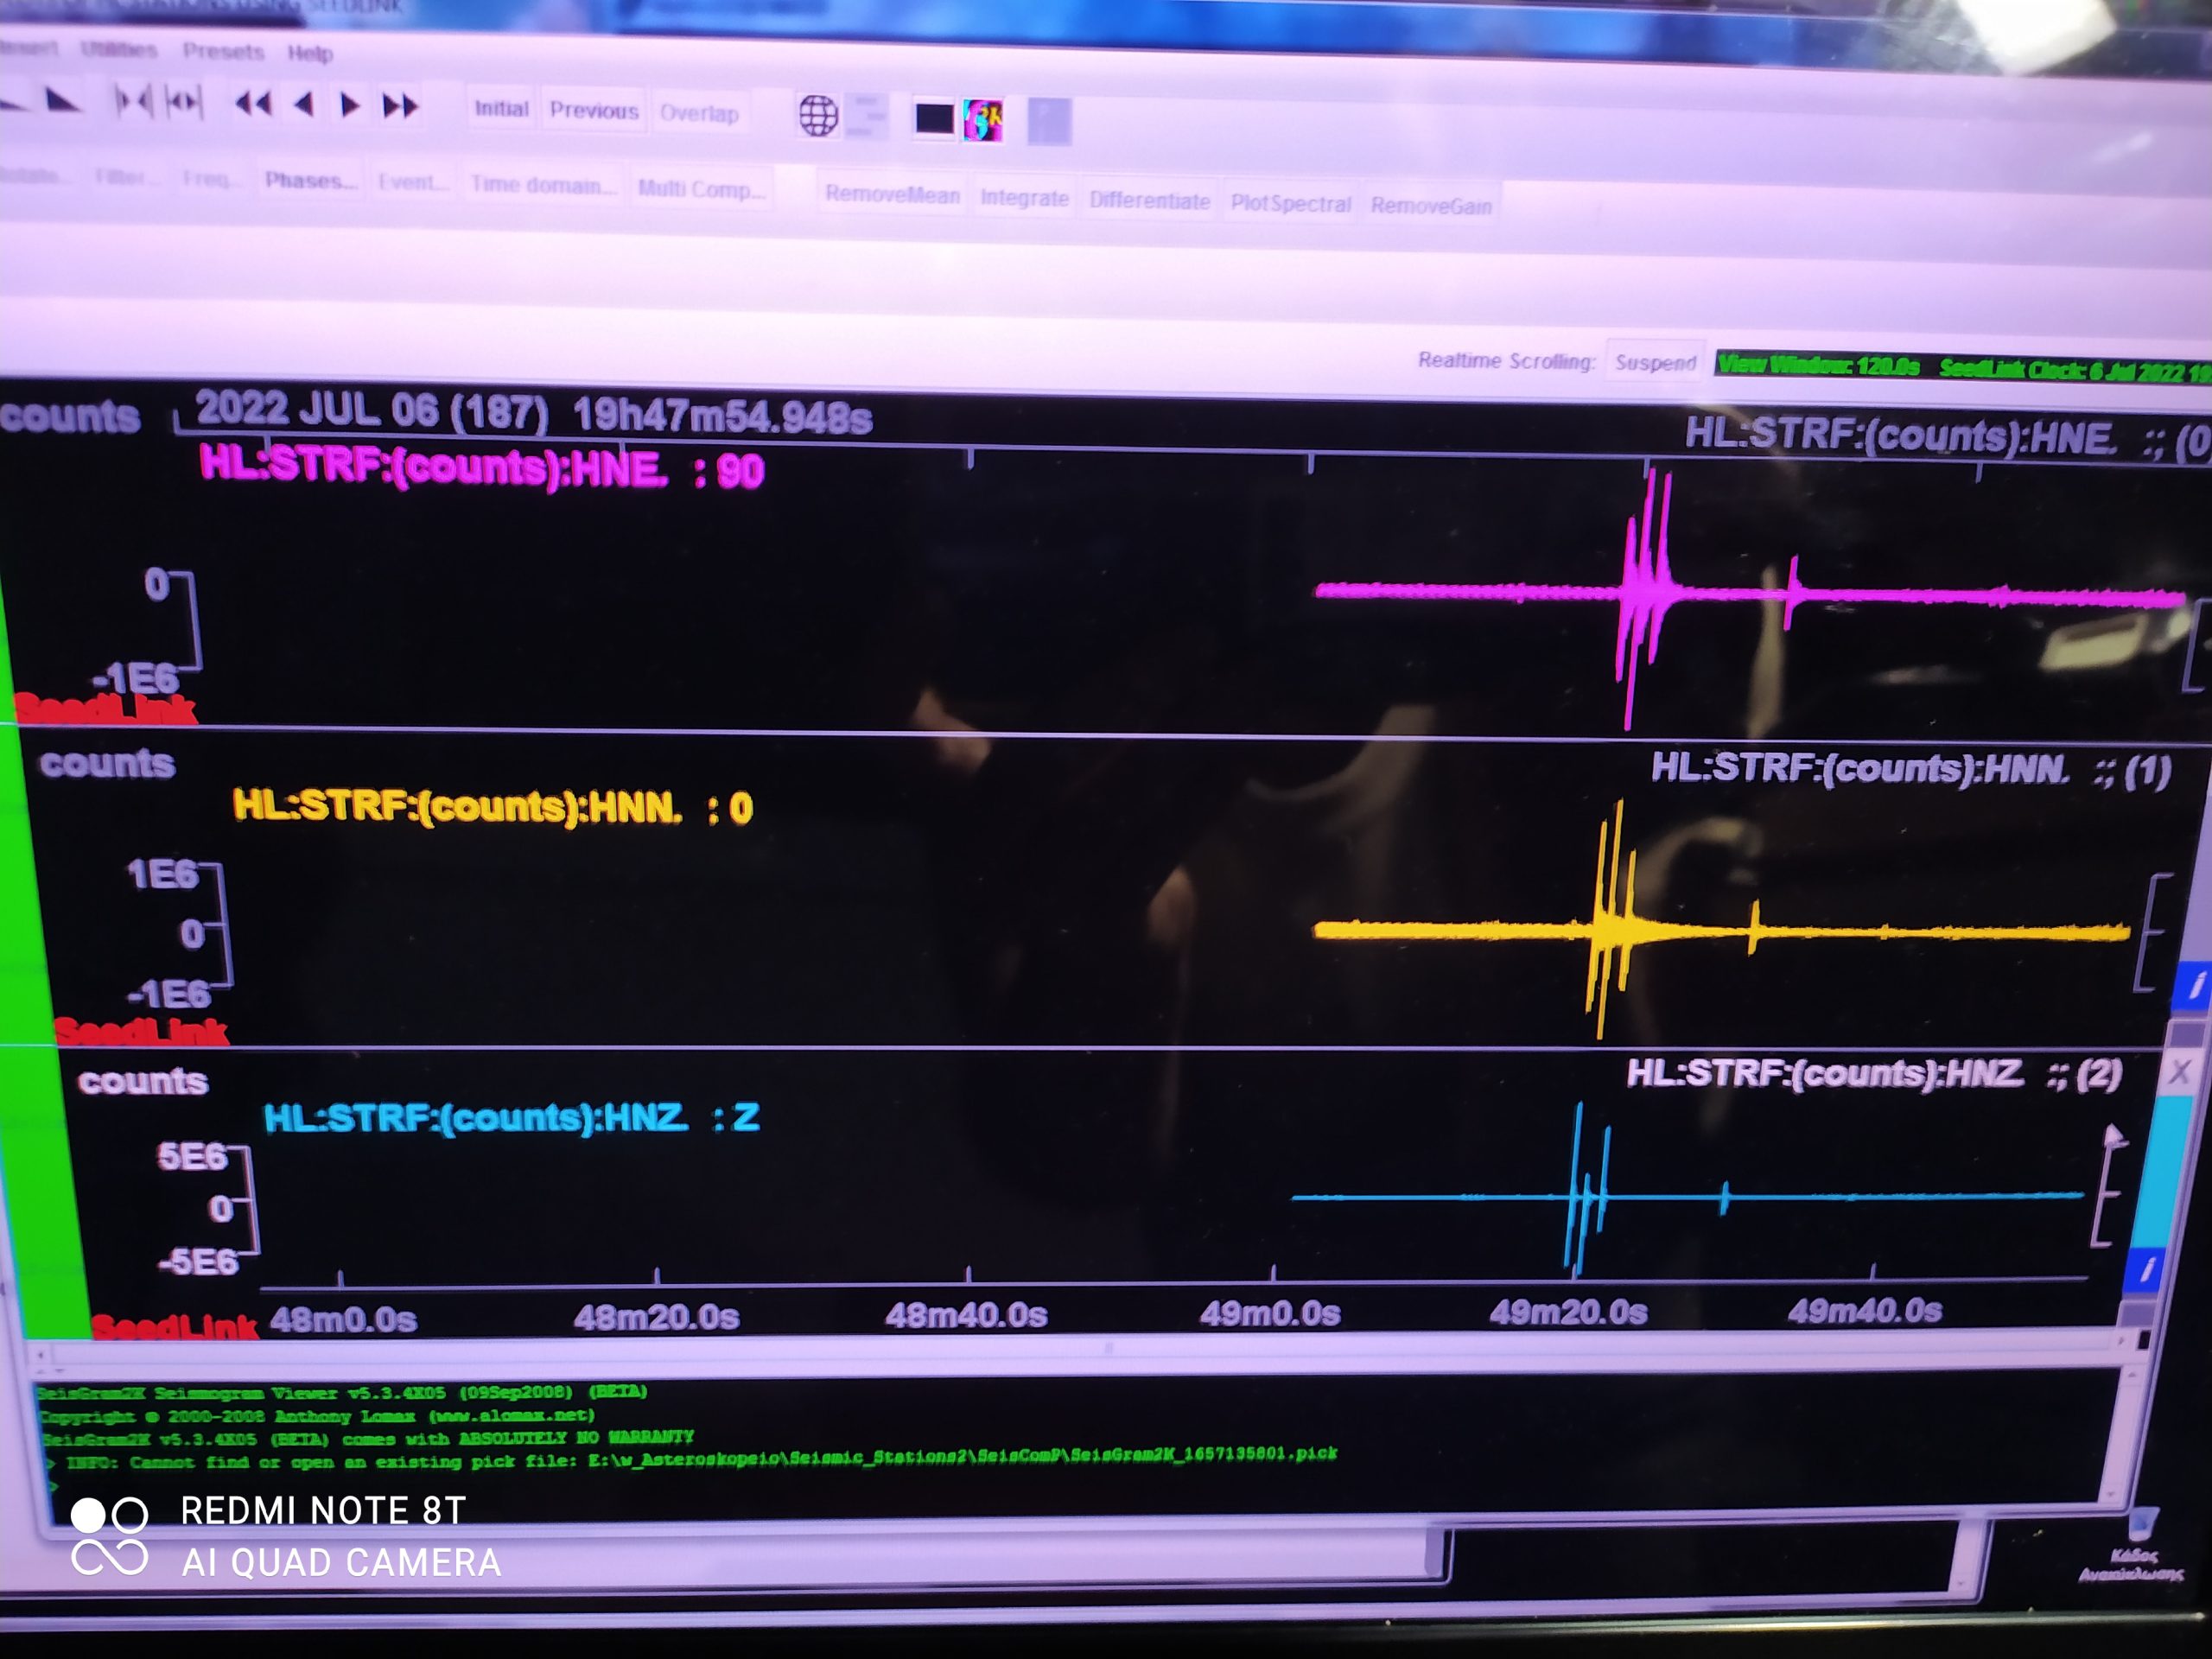The width and height of the screenshot is (2212, 1659).
Task: Click the single left arrow step-back button
Action: [x=304, y=104]
